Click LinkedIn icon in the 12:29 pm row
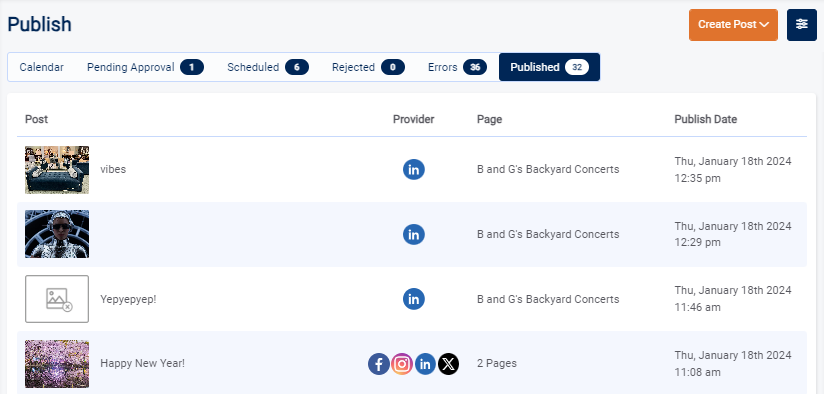The width and height of the screenshot is (824, 394). tap(414, 234)
